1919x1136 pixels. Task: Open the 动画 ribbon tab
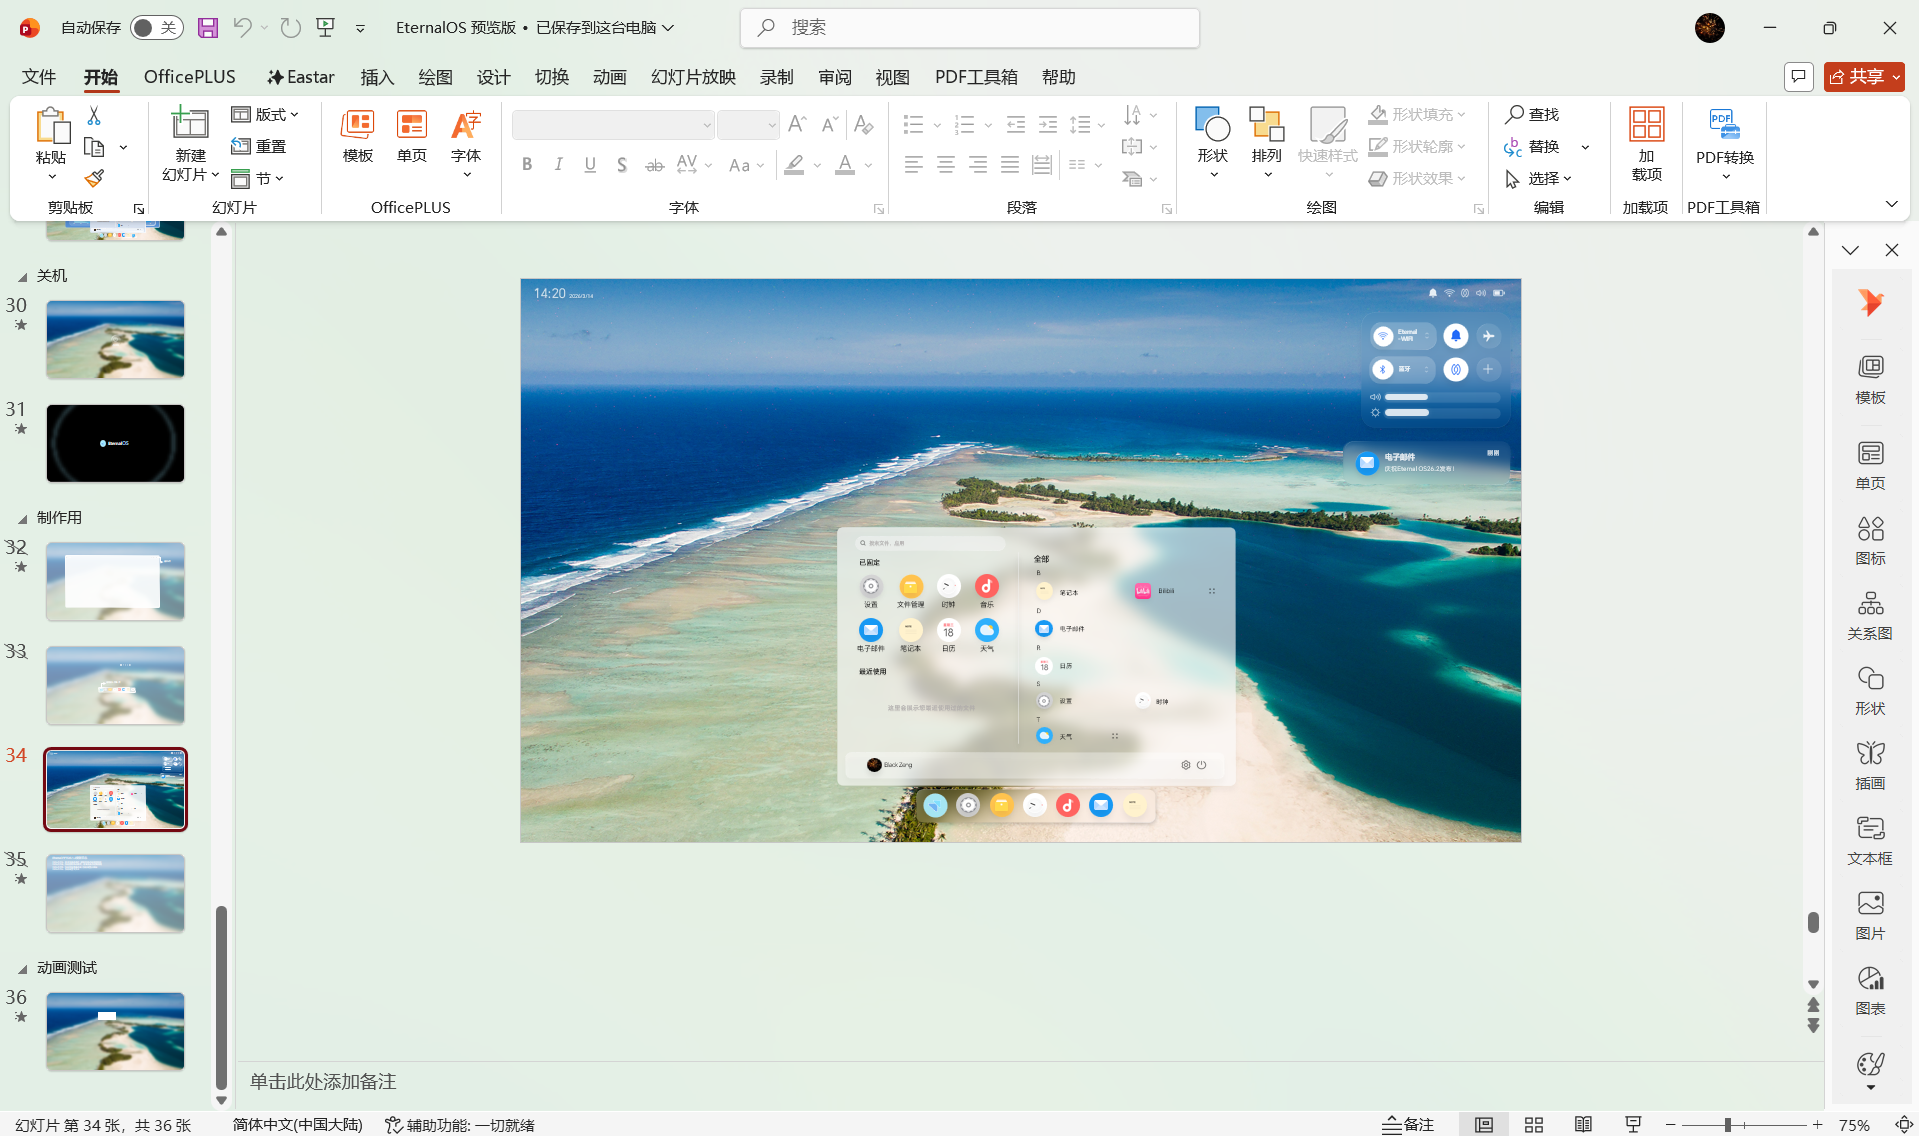(x=609, y=77)
